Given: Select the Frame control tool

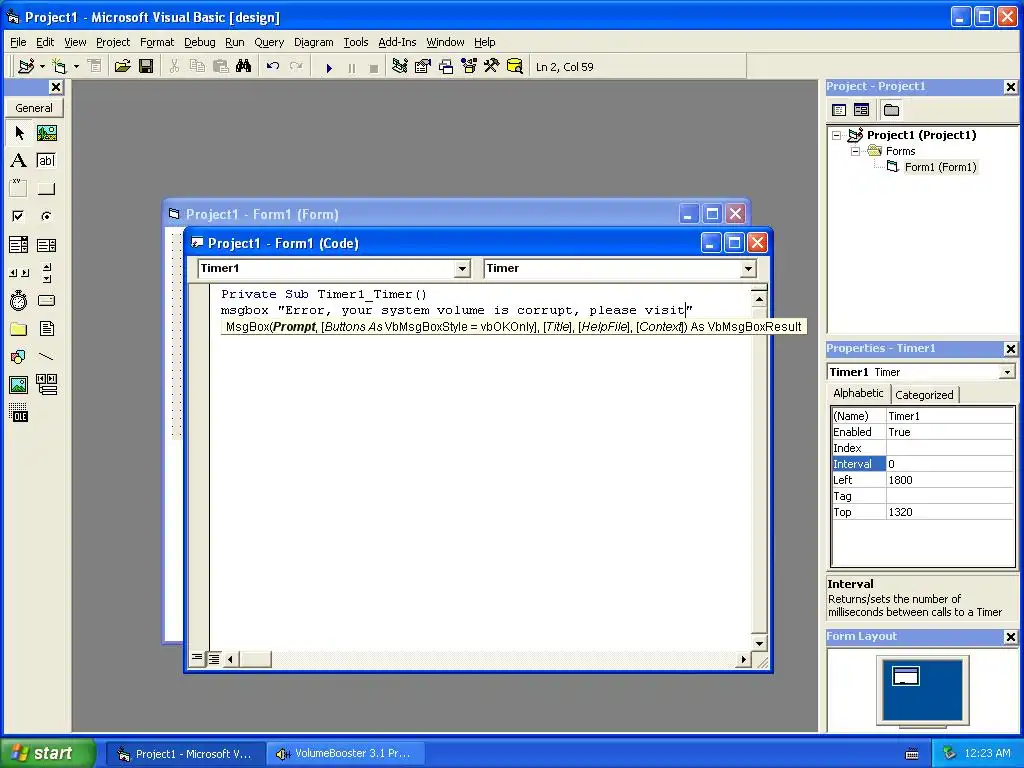Looking at the screenshot, I should pos(19,189).
